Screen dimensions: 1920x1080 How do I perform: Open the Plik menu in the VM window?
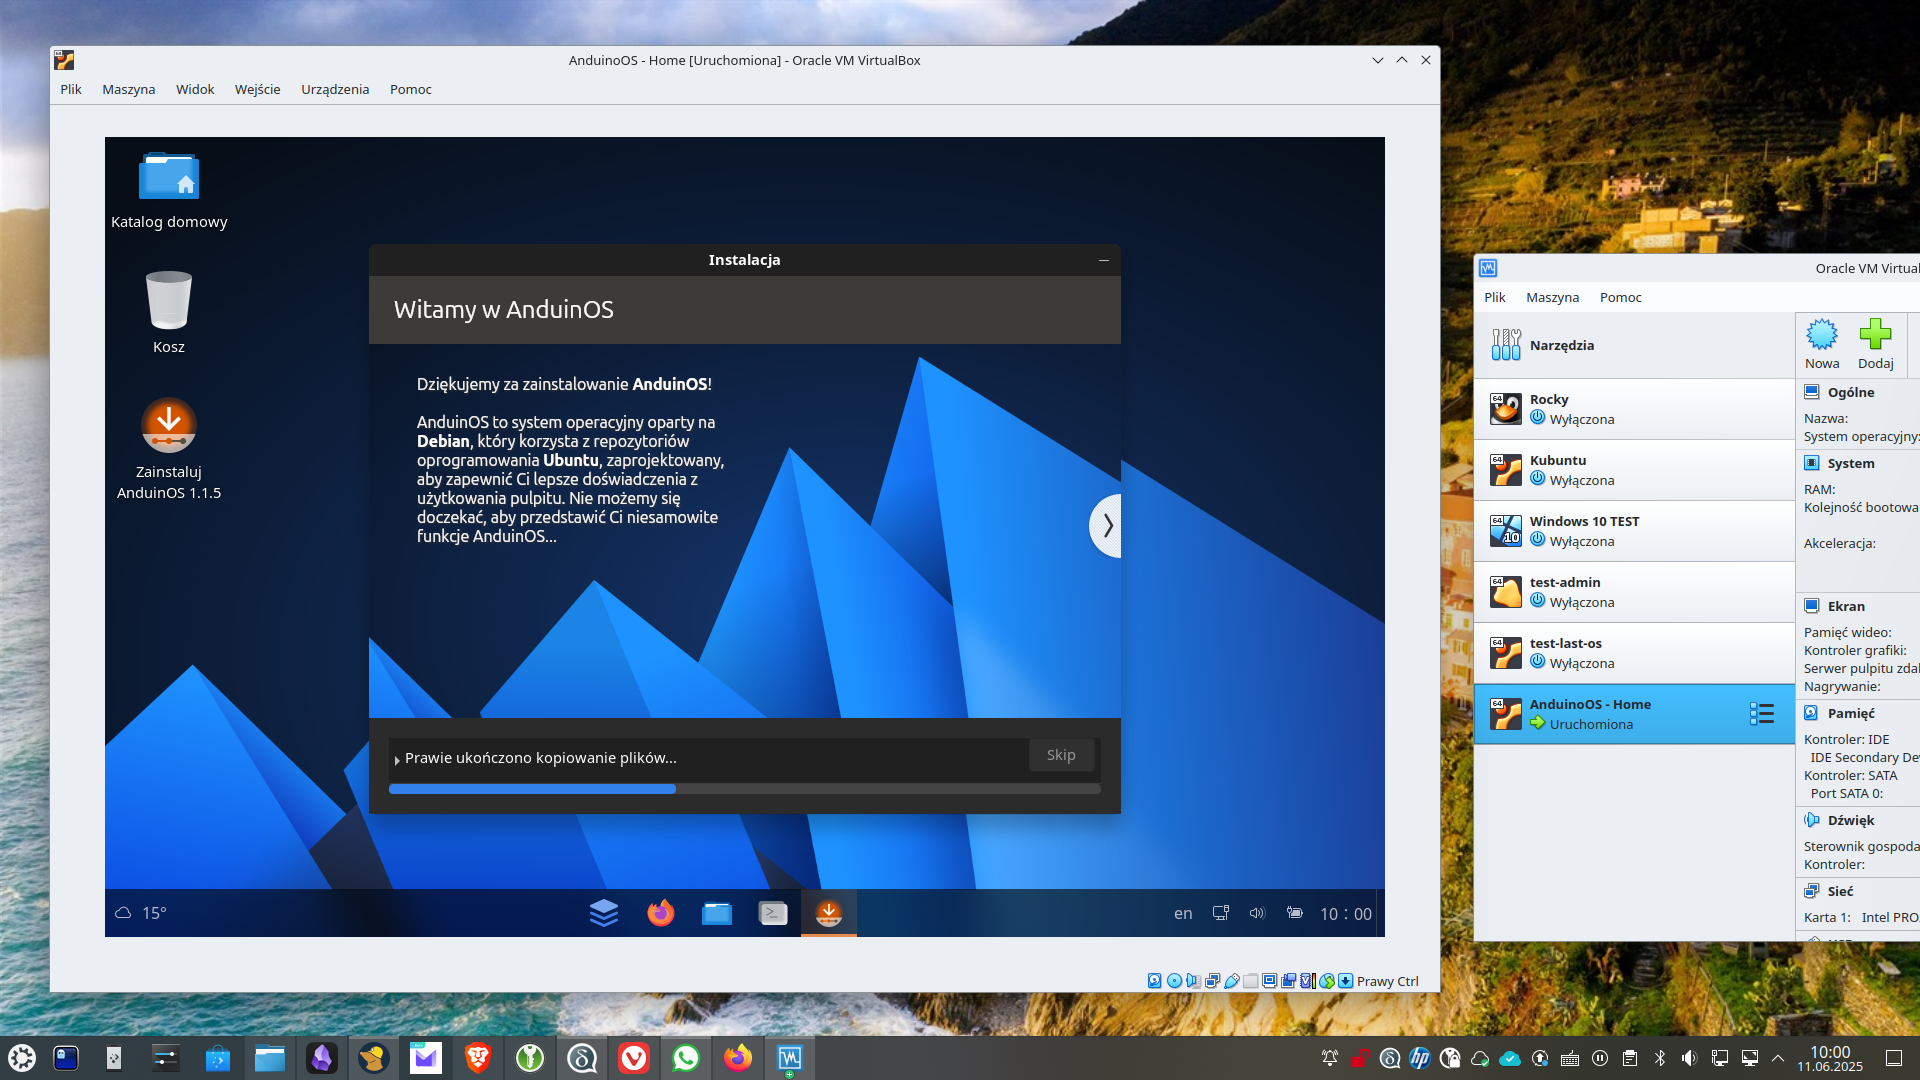(71, 89)
